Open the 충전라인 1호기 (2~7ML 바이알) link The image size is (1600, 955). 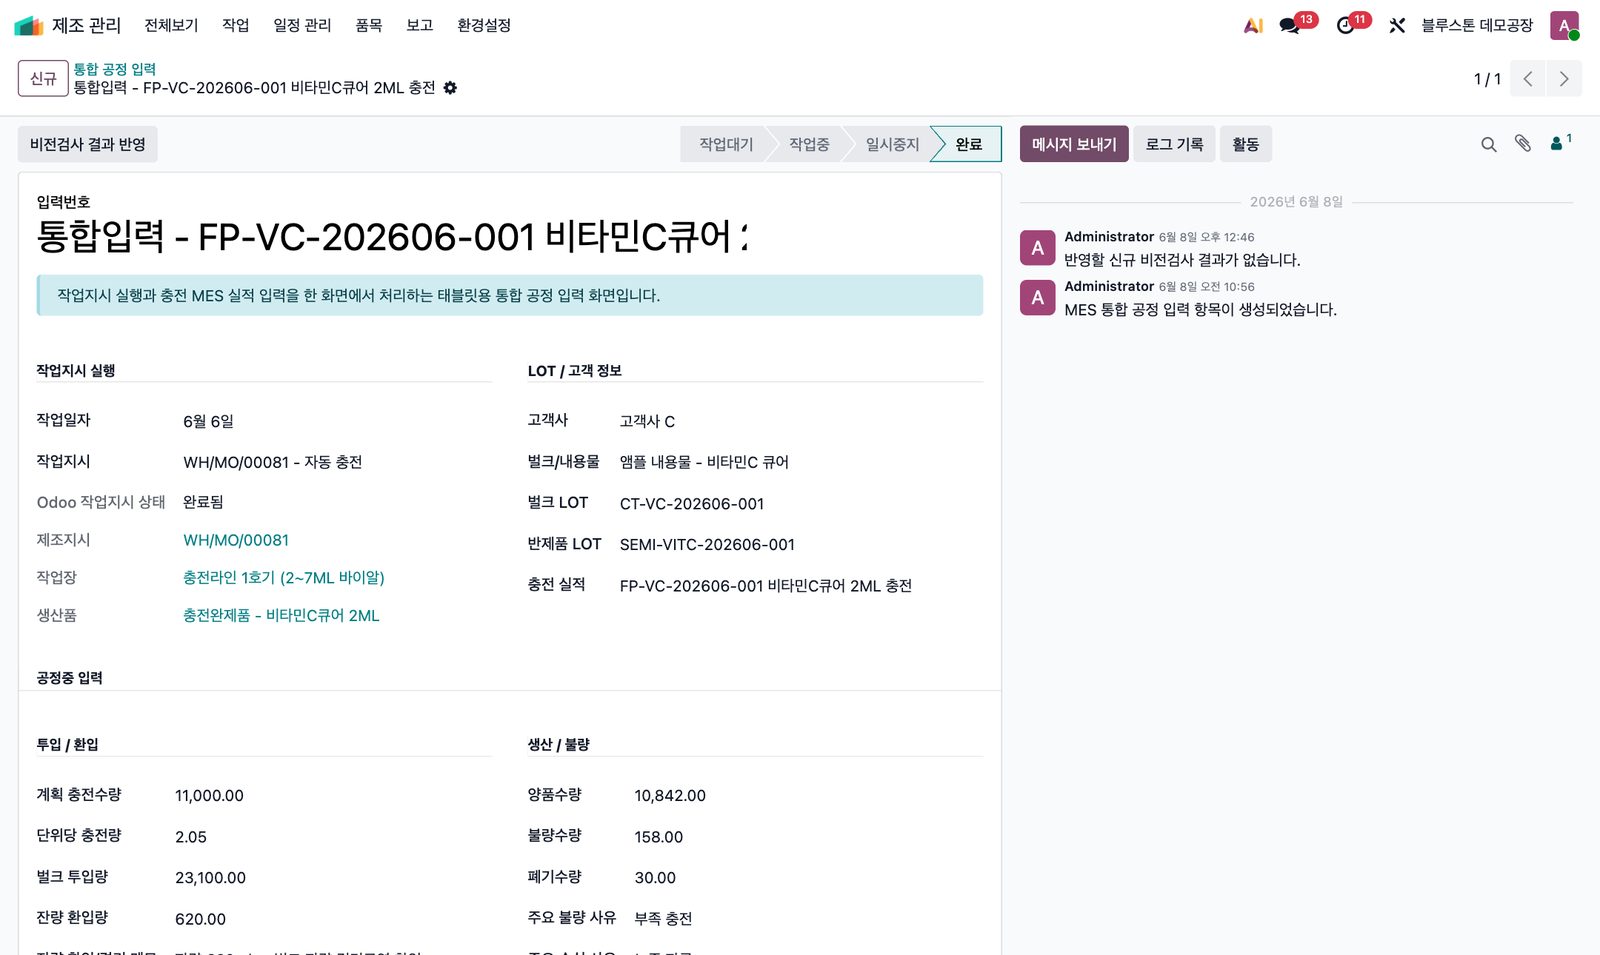[284, 578]
